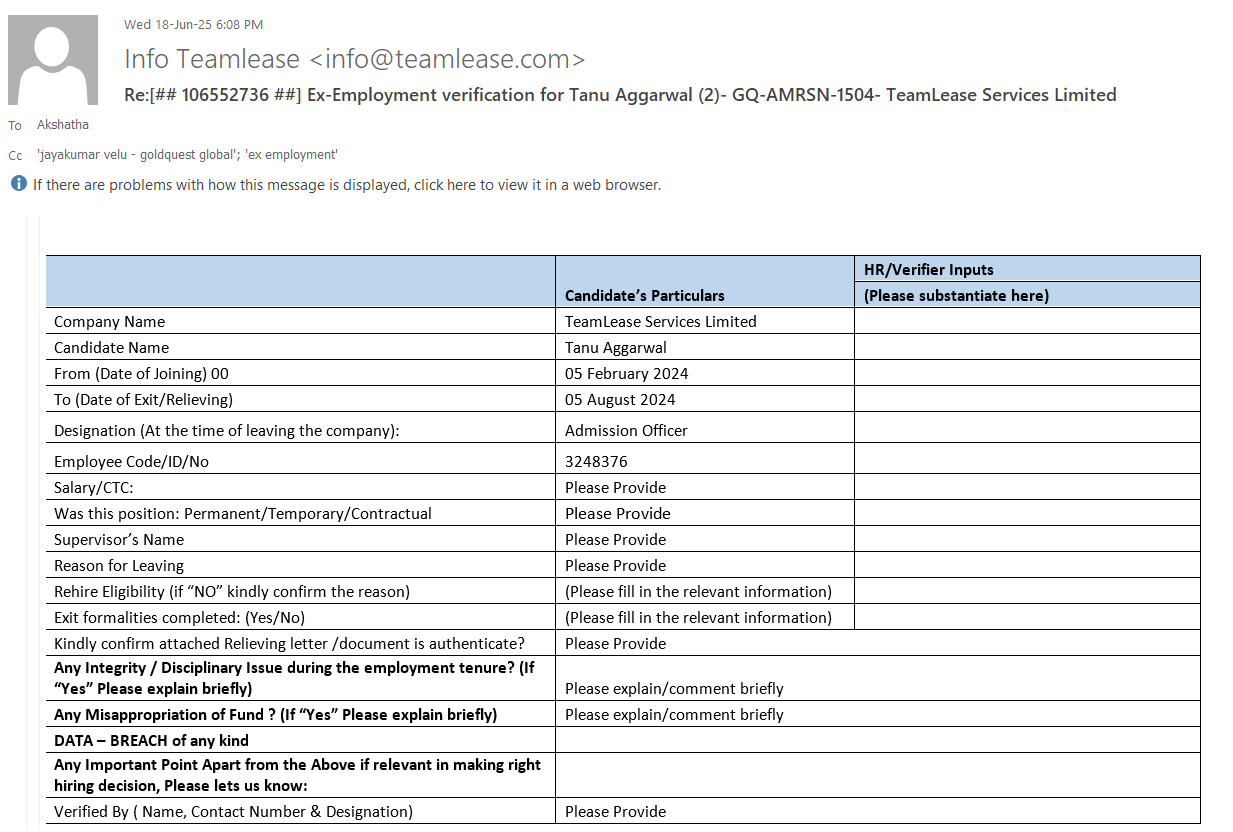Click 'Please Provide' in Salary/CTC row
Screen dimensions: 1233x832
(x=616, y=487)
